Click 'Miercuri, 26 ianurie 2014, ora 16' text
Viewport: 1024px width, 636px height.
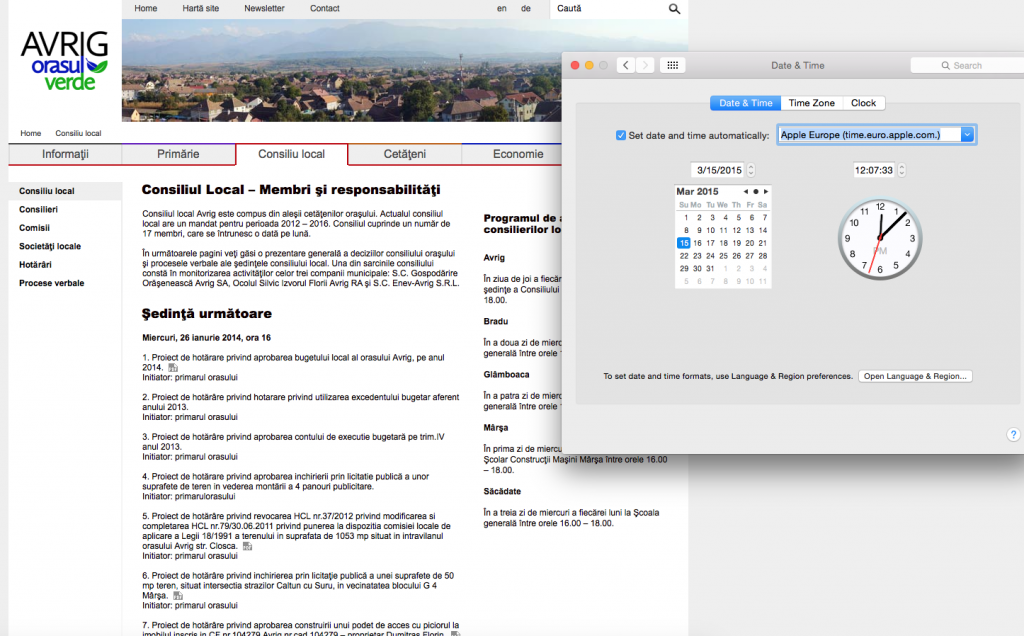pos(206,338)
